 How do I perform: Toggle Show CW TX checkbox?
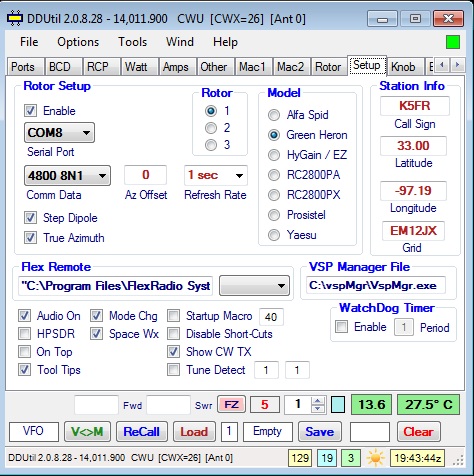[x=173, y=352]
